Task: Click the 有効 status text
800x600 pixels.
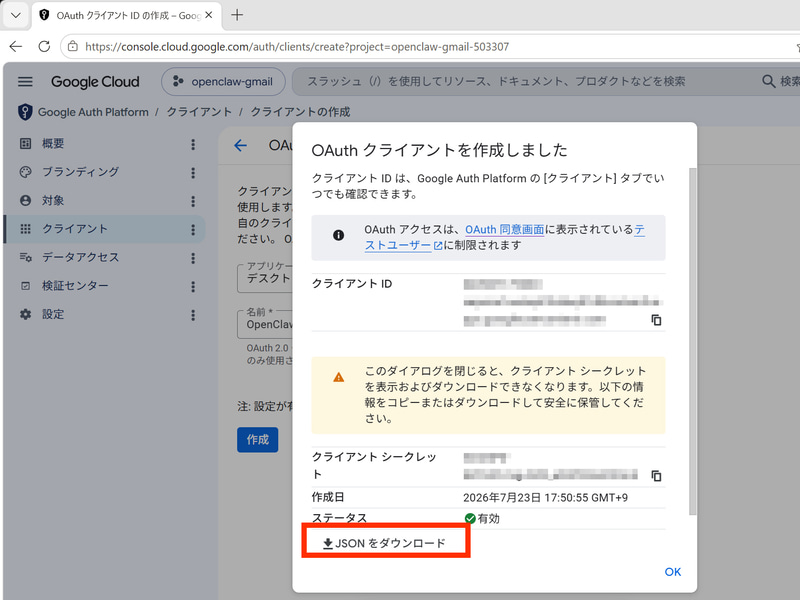Action: 489,519
